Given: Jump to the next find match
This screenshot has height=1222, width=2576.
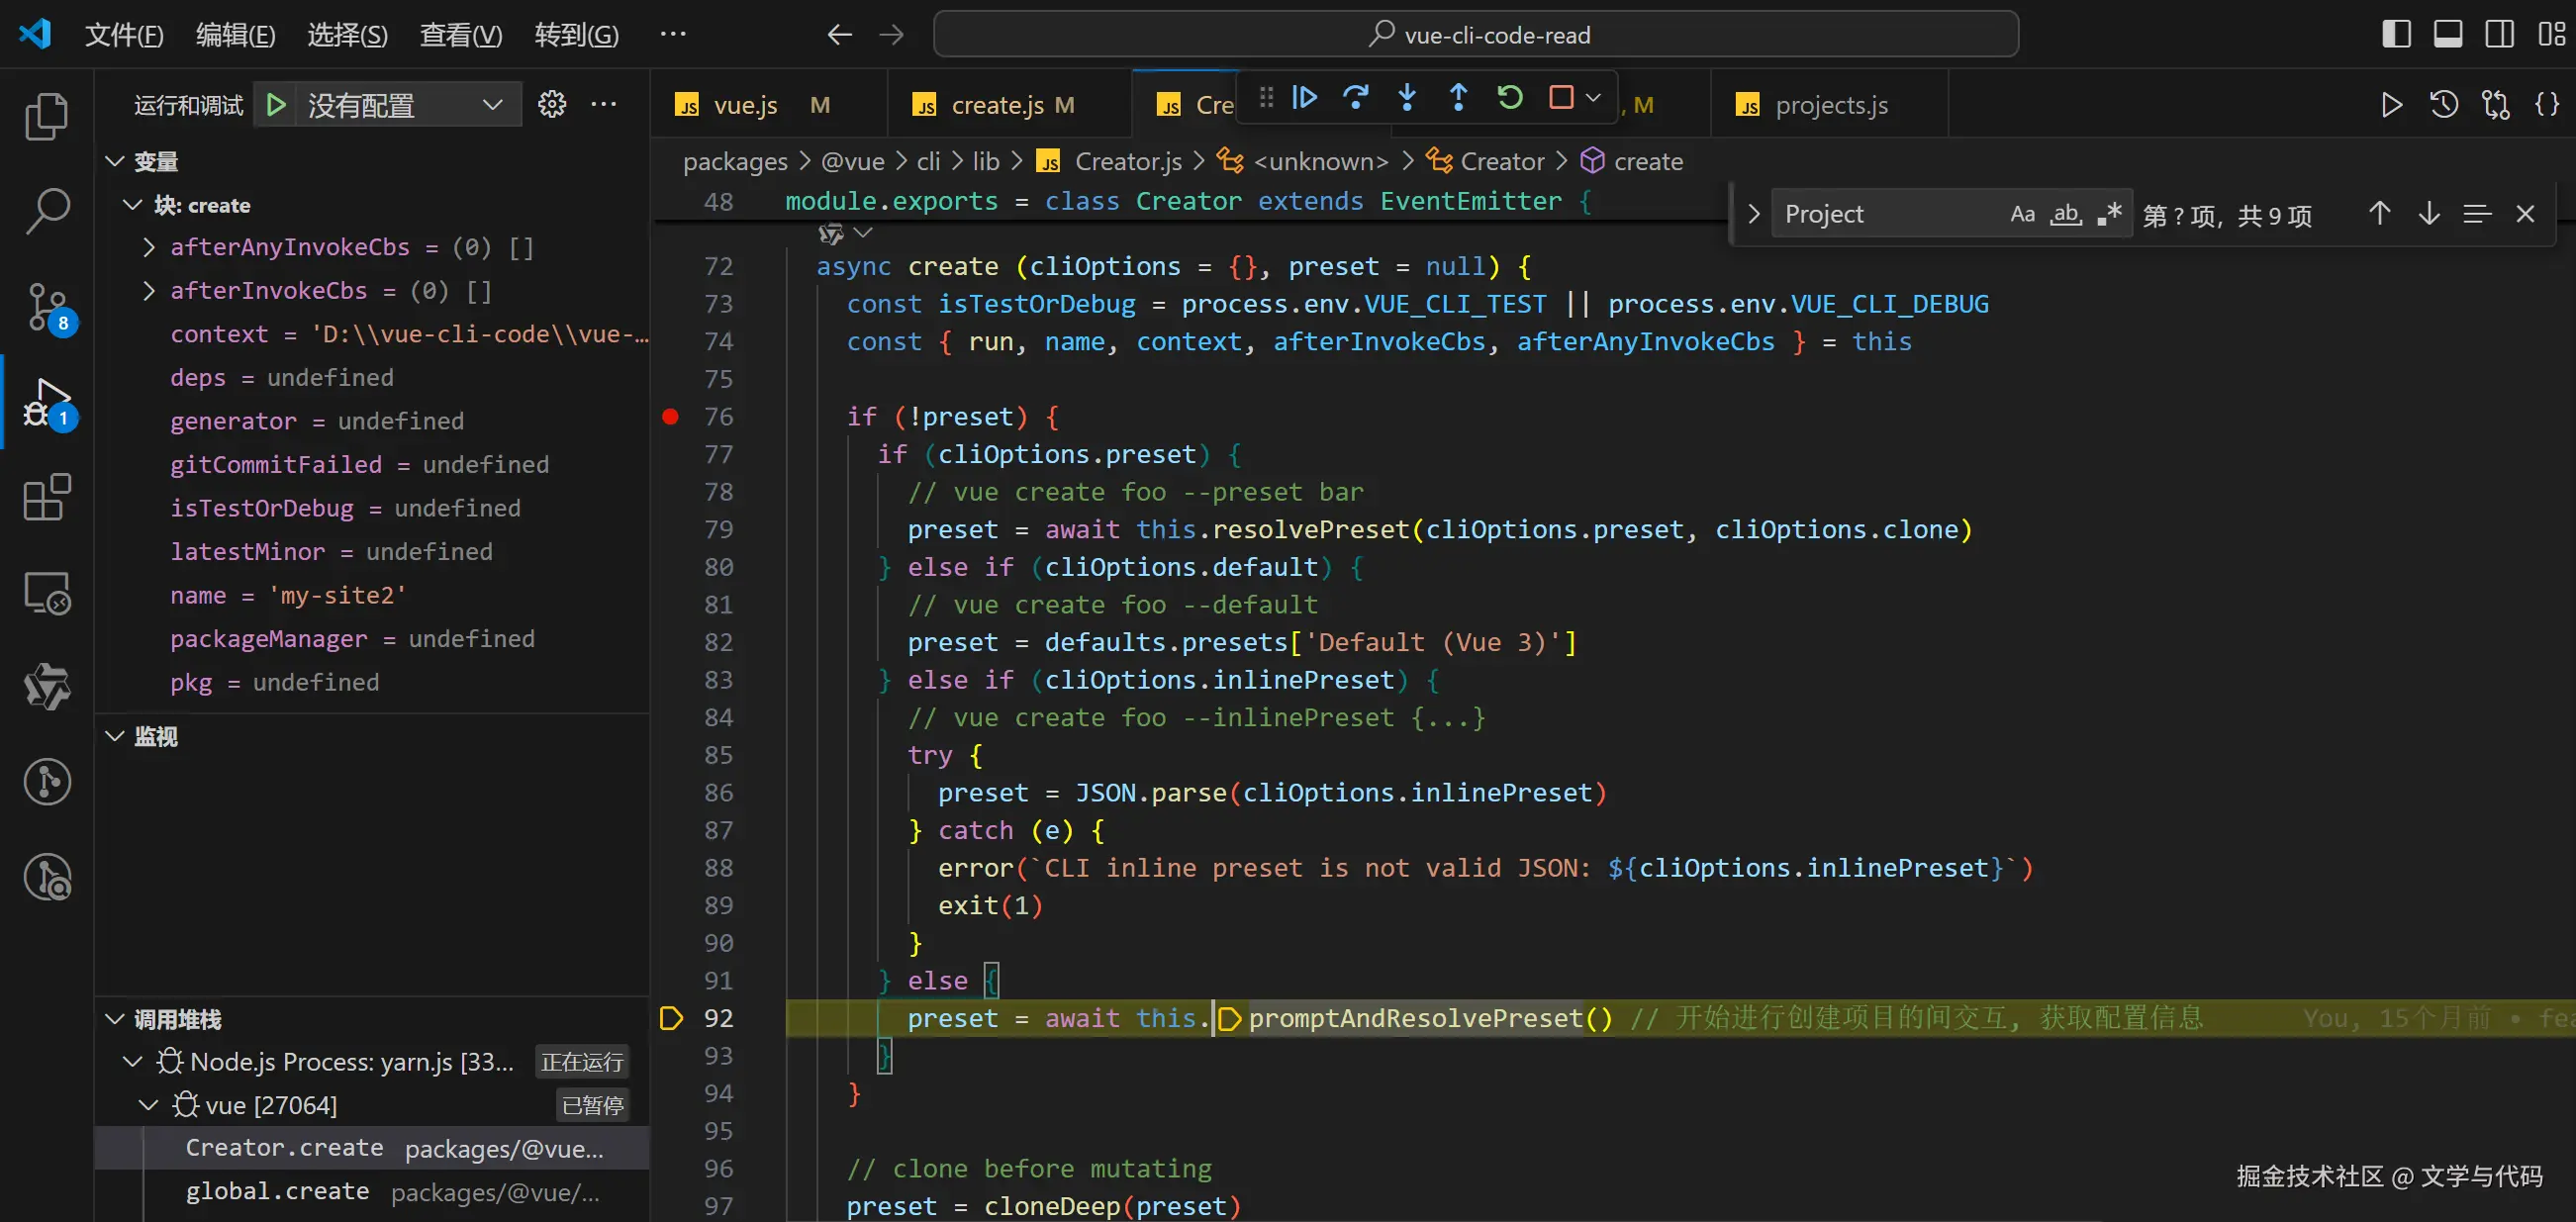Looking at the screenshot, I should point(2429,214).
